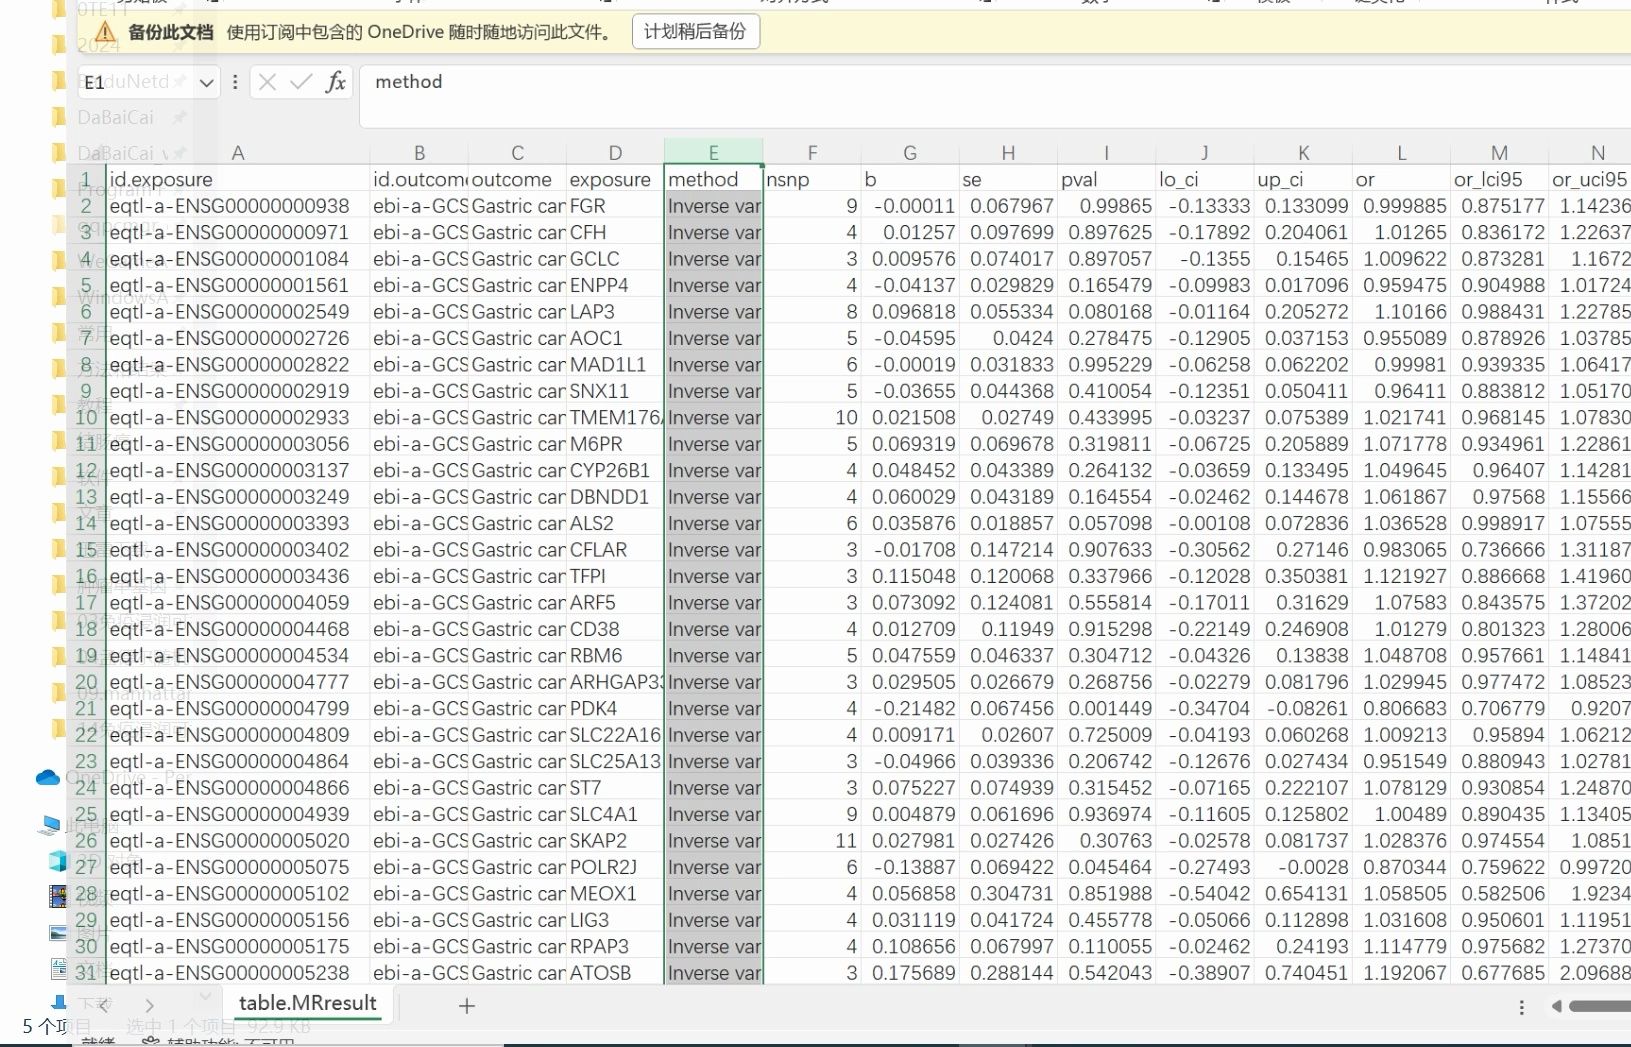Select column B header
The image size is (1631, 1047).
tap(419, 153)
